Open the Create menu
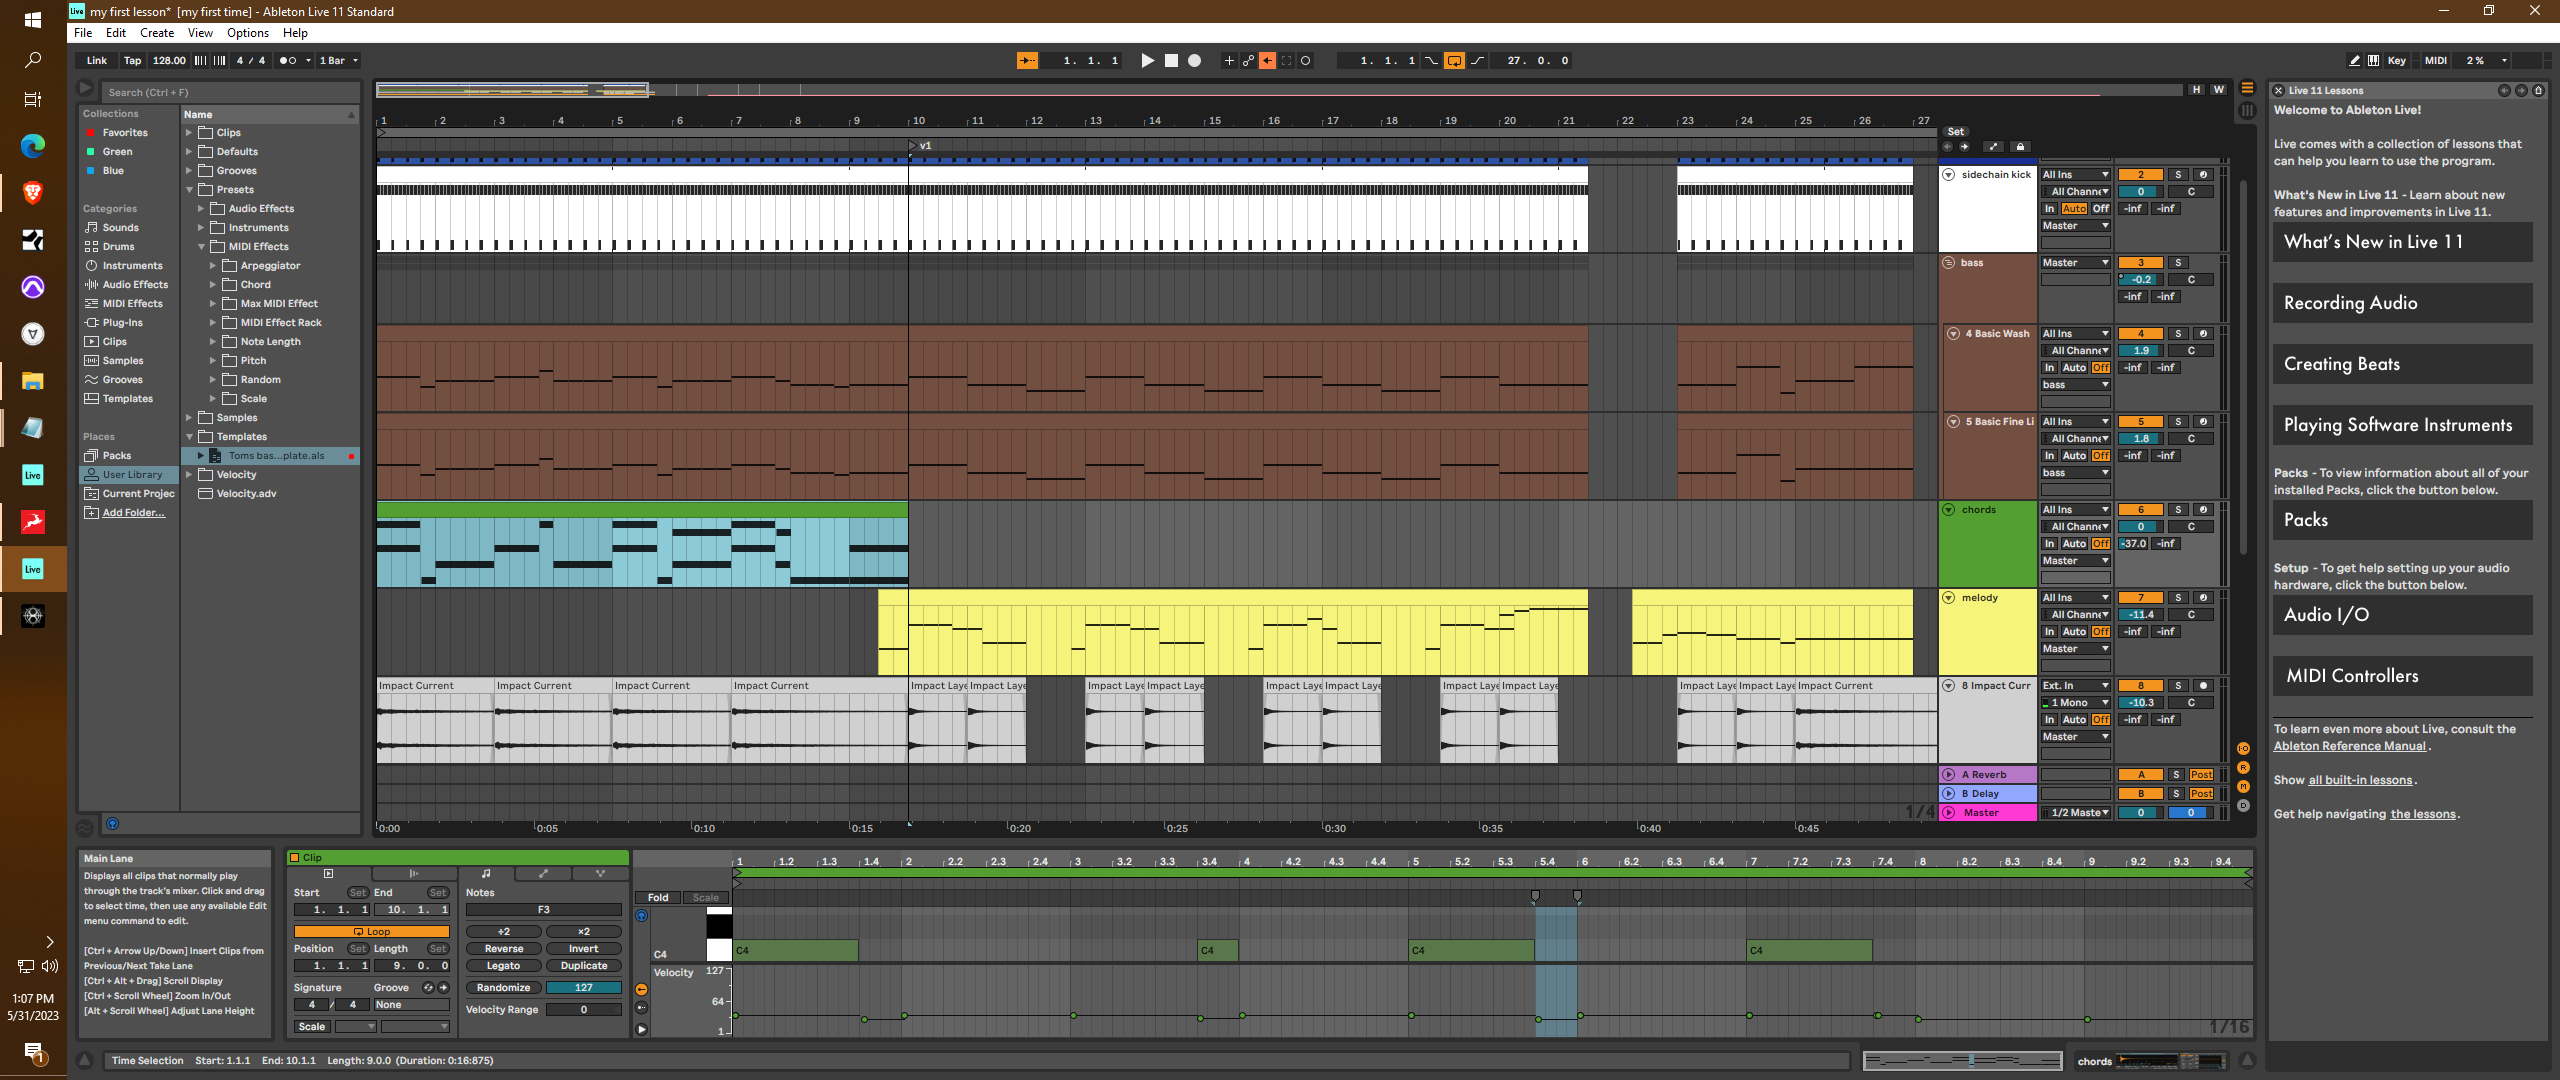Screen dimensions: 2560x1080 coord(157,33)
